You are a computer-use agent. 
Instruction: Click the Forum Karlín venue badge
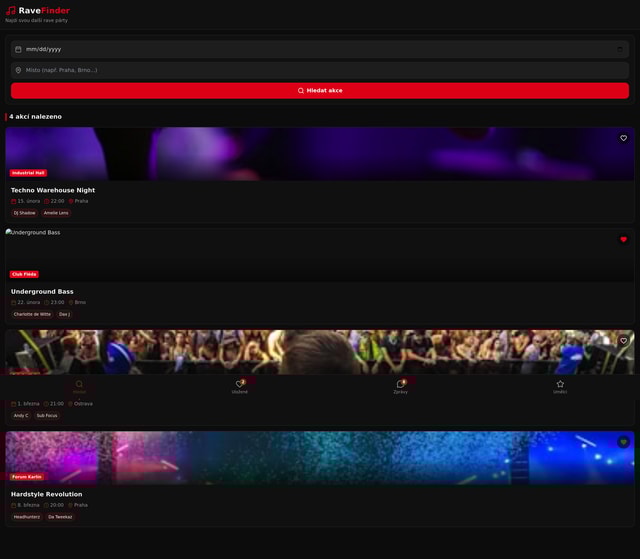pyautogui.click(x=27, y=477)
